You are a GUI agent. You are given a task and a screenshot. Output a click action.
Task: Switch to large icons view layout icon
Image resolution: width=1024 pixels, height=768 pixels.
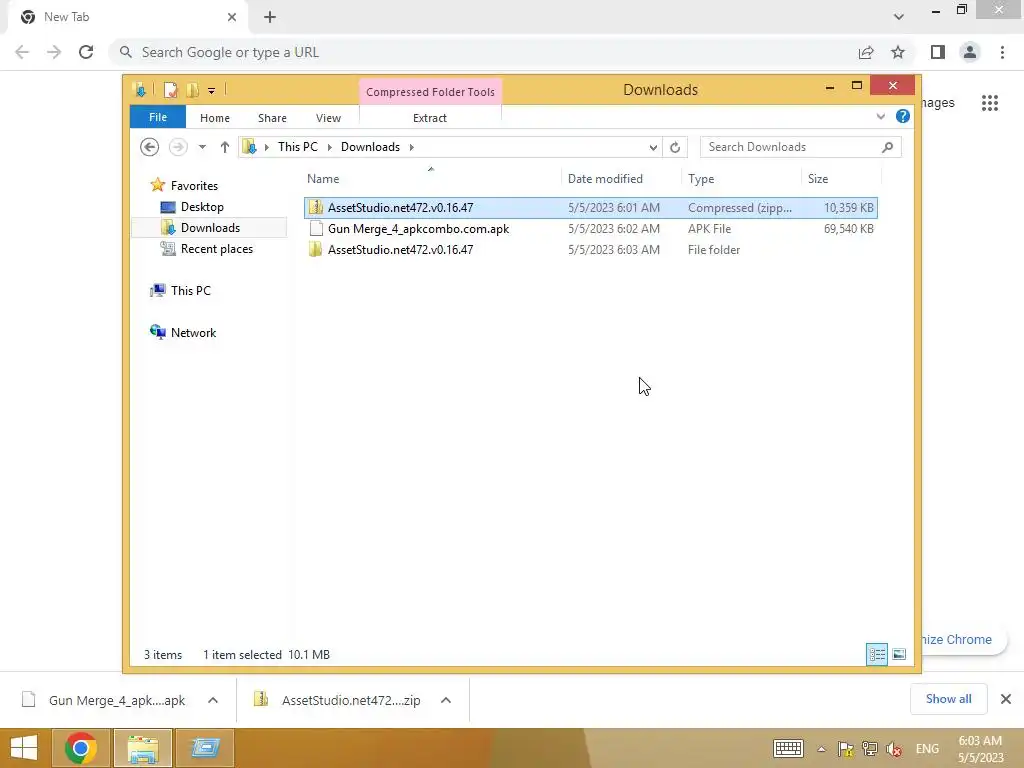899,654
